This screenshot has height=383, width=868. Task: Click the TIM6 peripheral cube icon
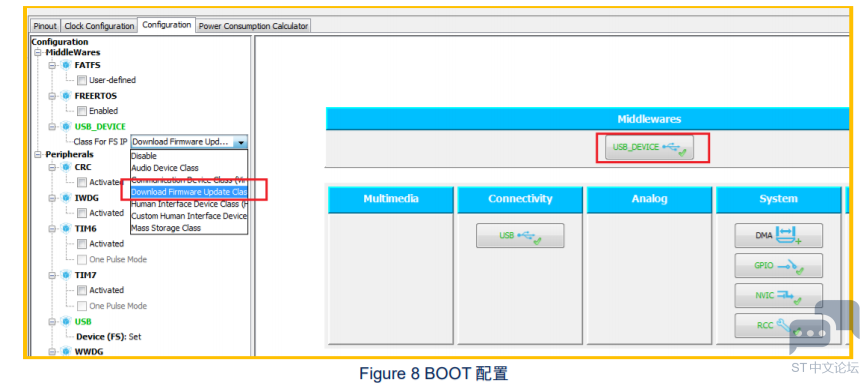(x=66, y=229)
